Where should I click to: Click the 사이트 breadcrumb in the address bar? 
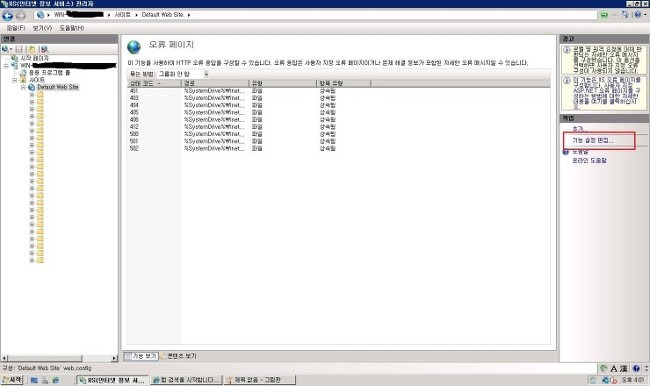(123, 15)
